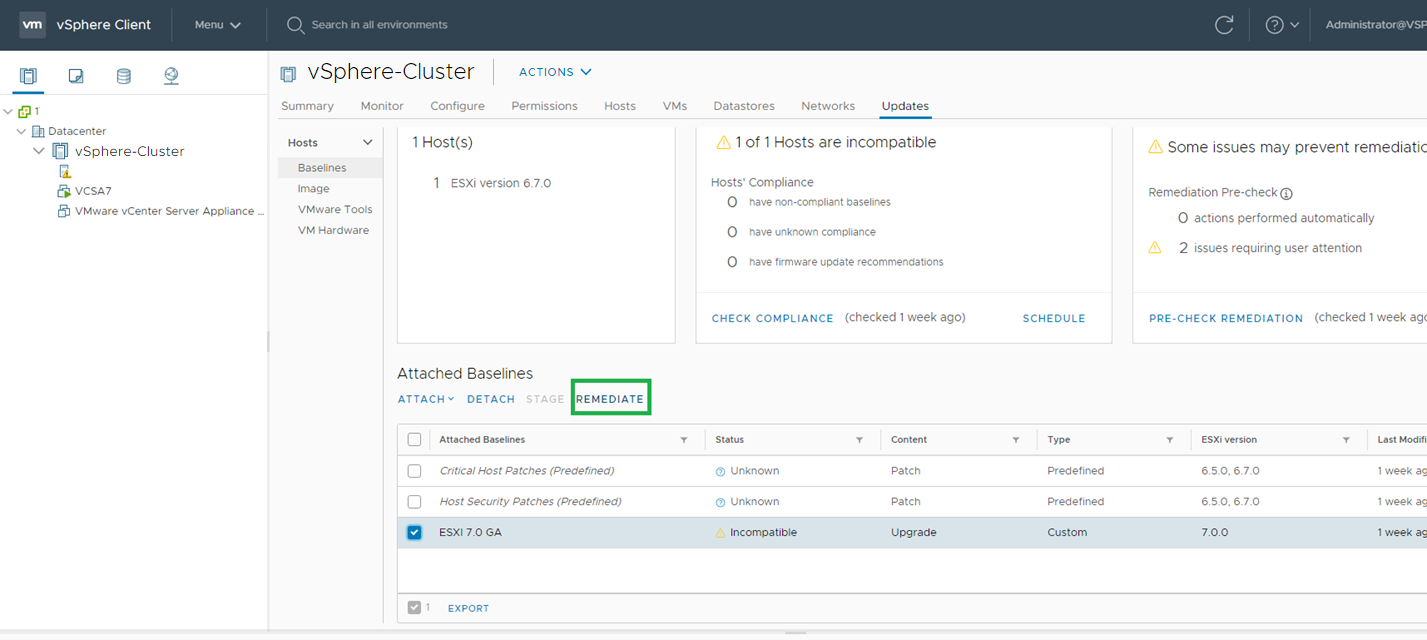Check the Critical Host Patches row checkbox
Screen dimensions: 1427x640
pos(414,471)
